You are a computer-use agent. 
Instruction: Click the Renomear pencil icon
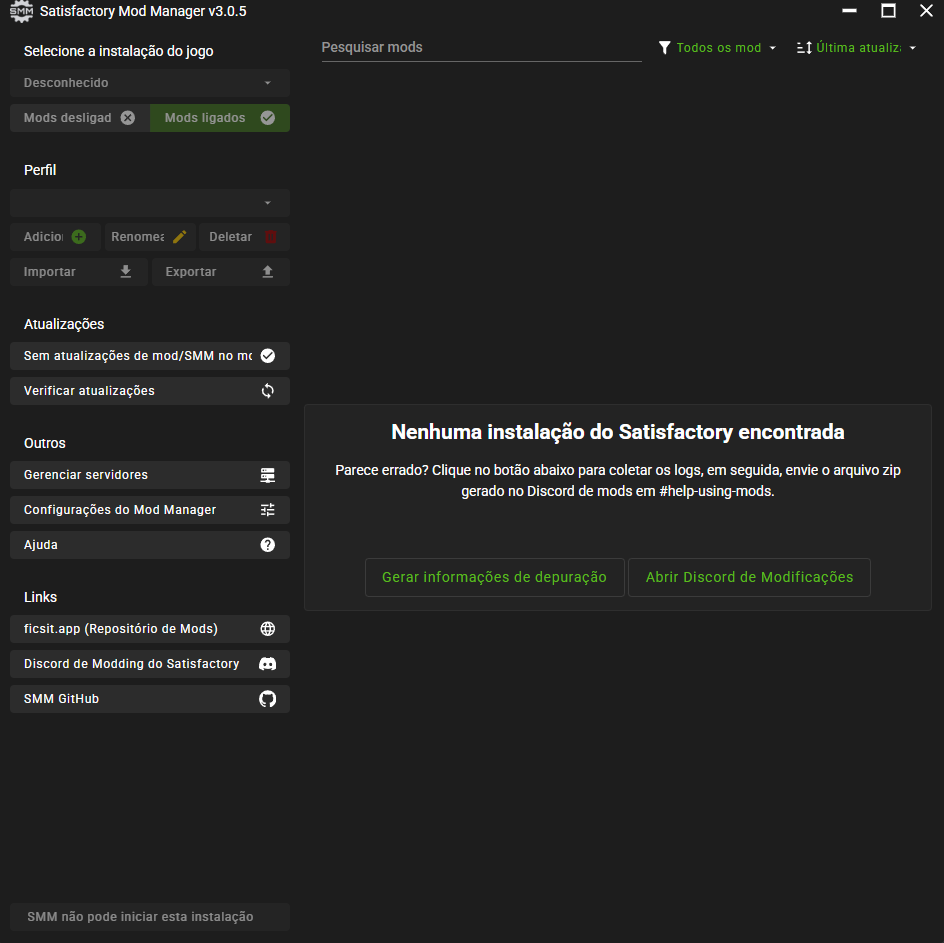tap(179, 236)
